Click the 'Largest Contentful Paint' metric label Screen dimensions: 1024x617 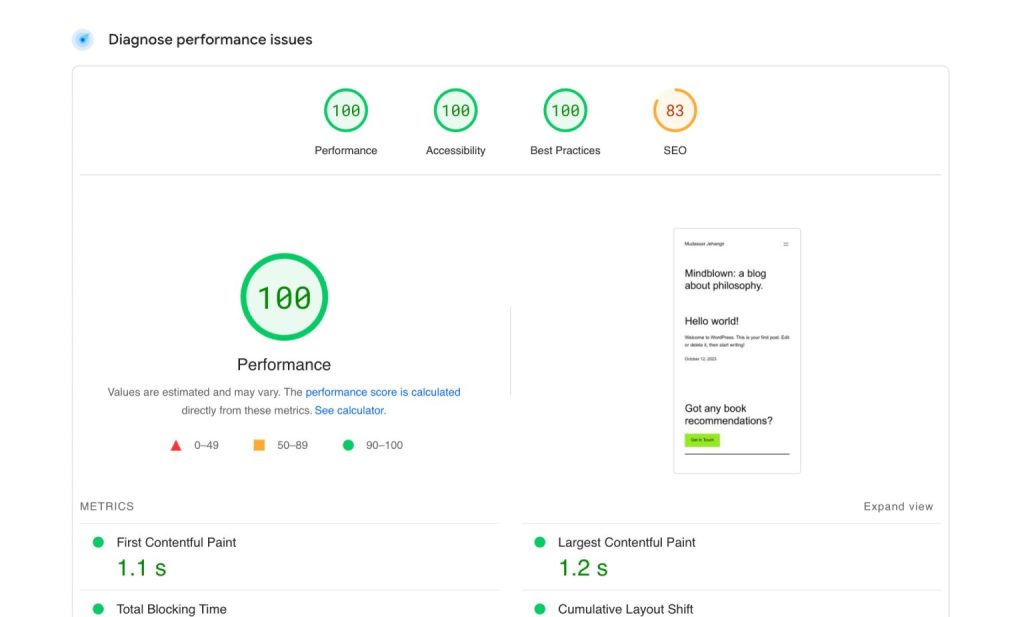click(626, 543)
